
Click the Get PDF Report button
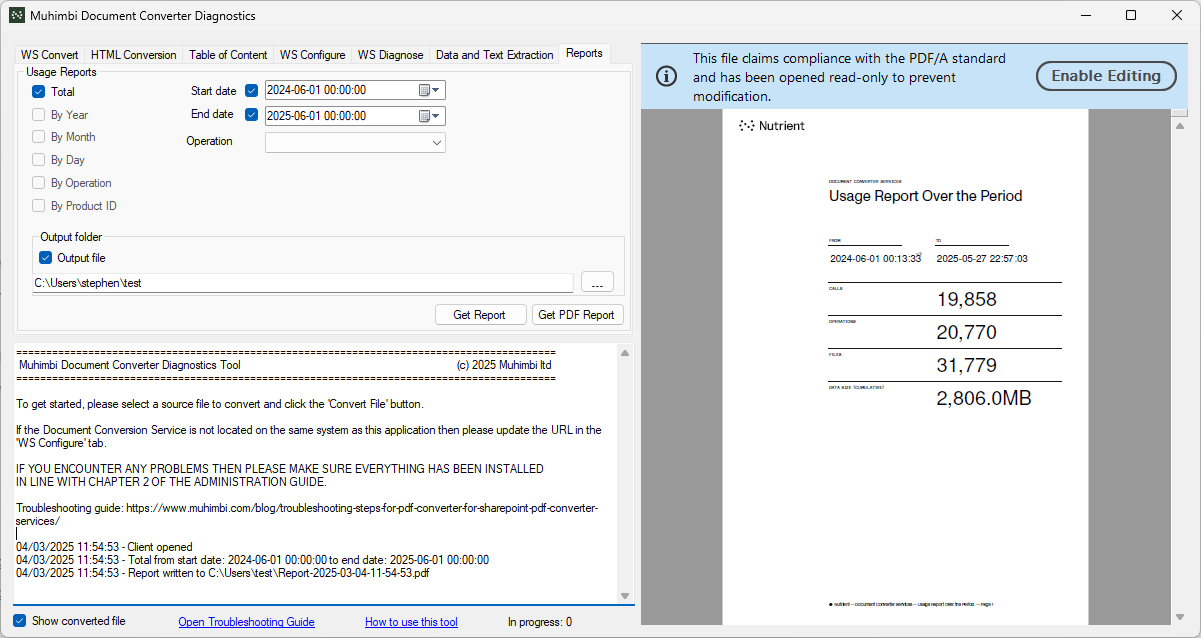click(576, 315)
